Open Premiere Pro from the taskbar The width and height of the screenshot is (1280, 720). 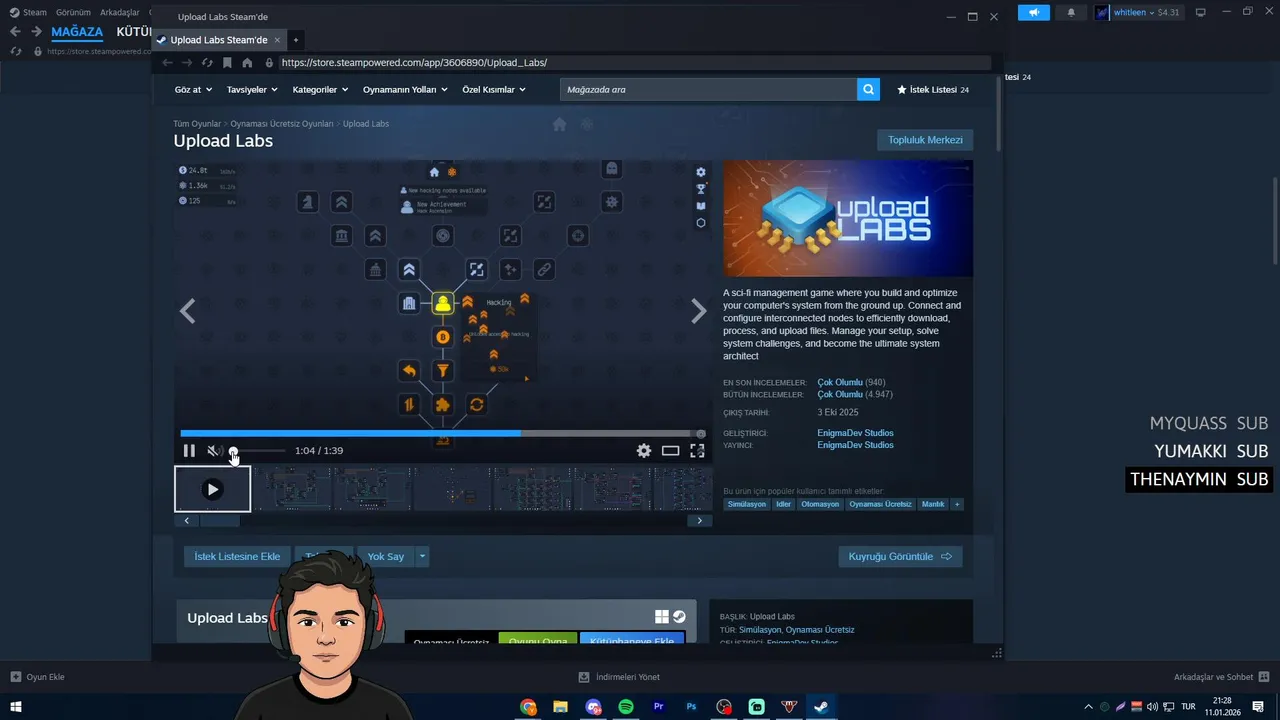(x=658, y=707)
